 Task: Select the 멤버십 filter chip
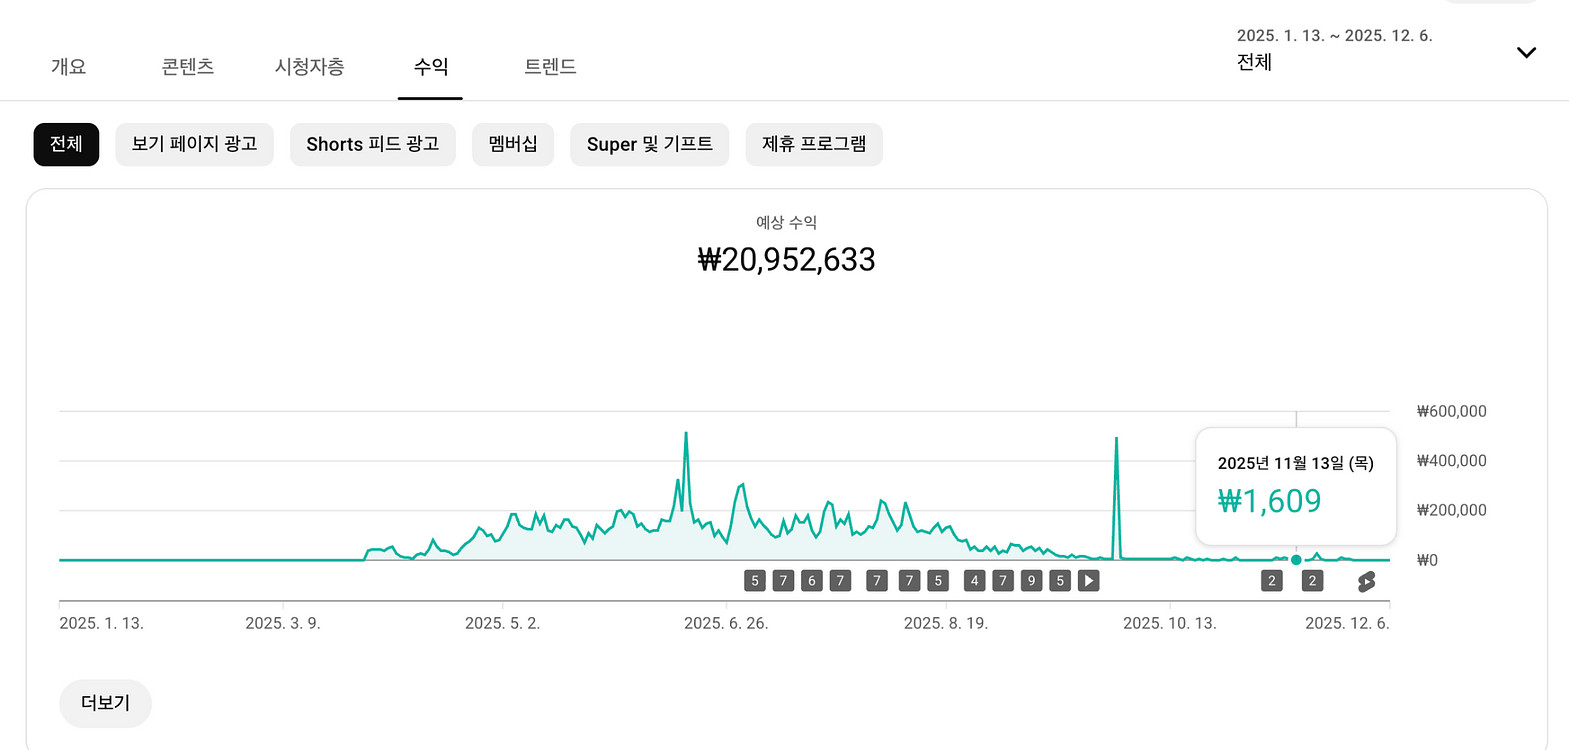click(512, 144)
